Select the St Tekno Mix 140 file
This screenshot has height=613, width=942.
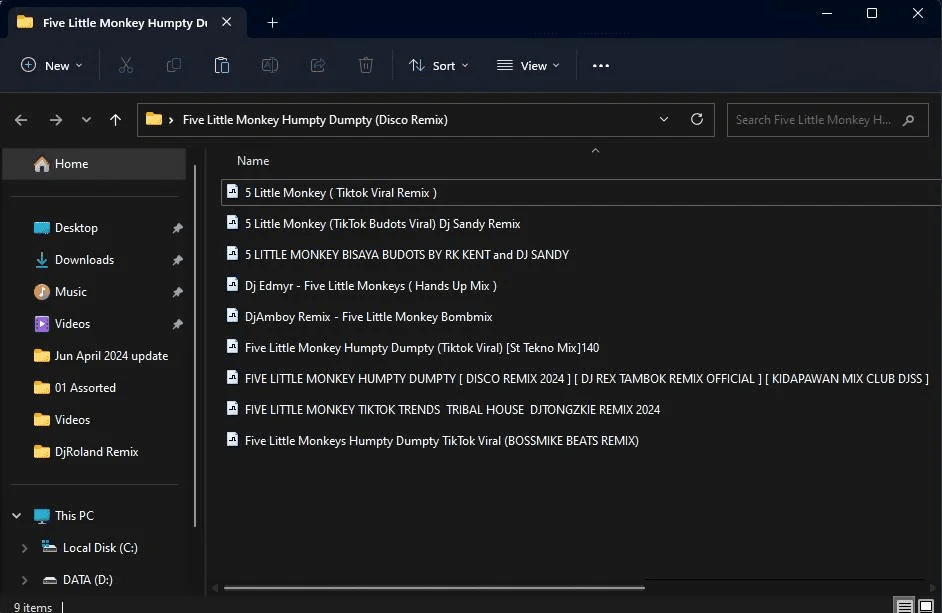422,348
